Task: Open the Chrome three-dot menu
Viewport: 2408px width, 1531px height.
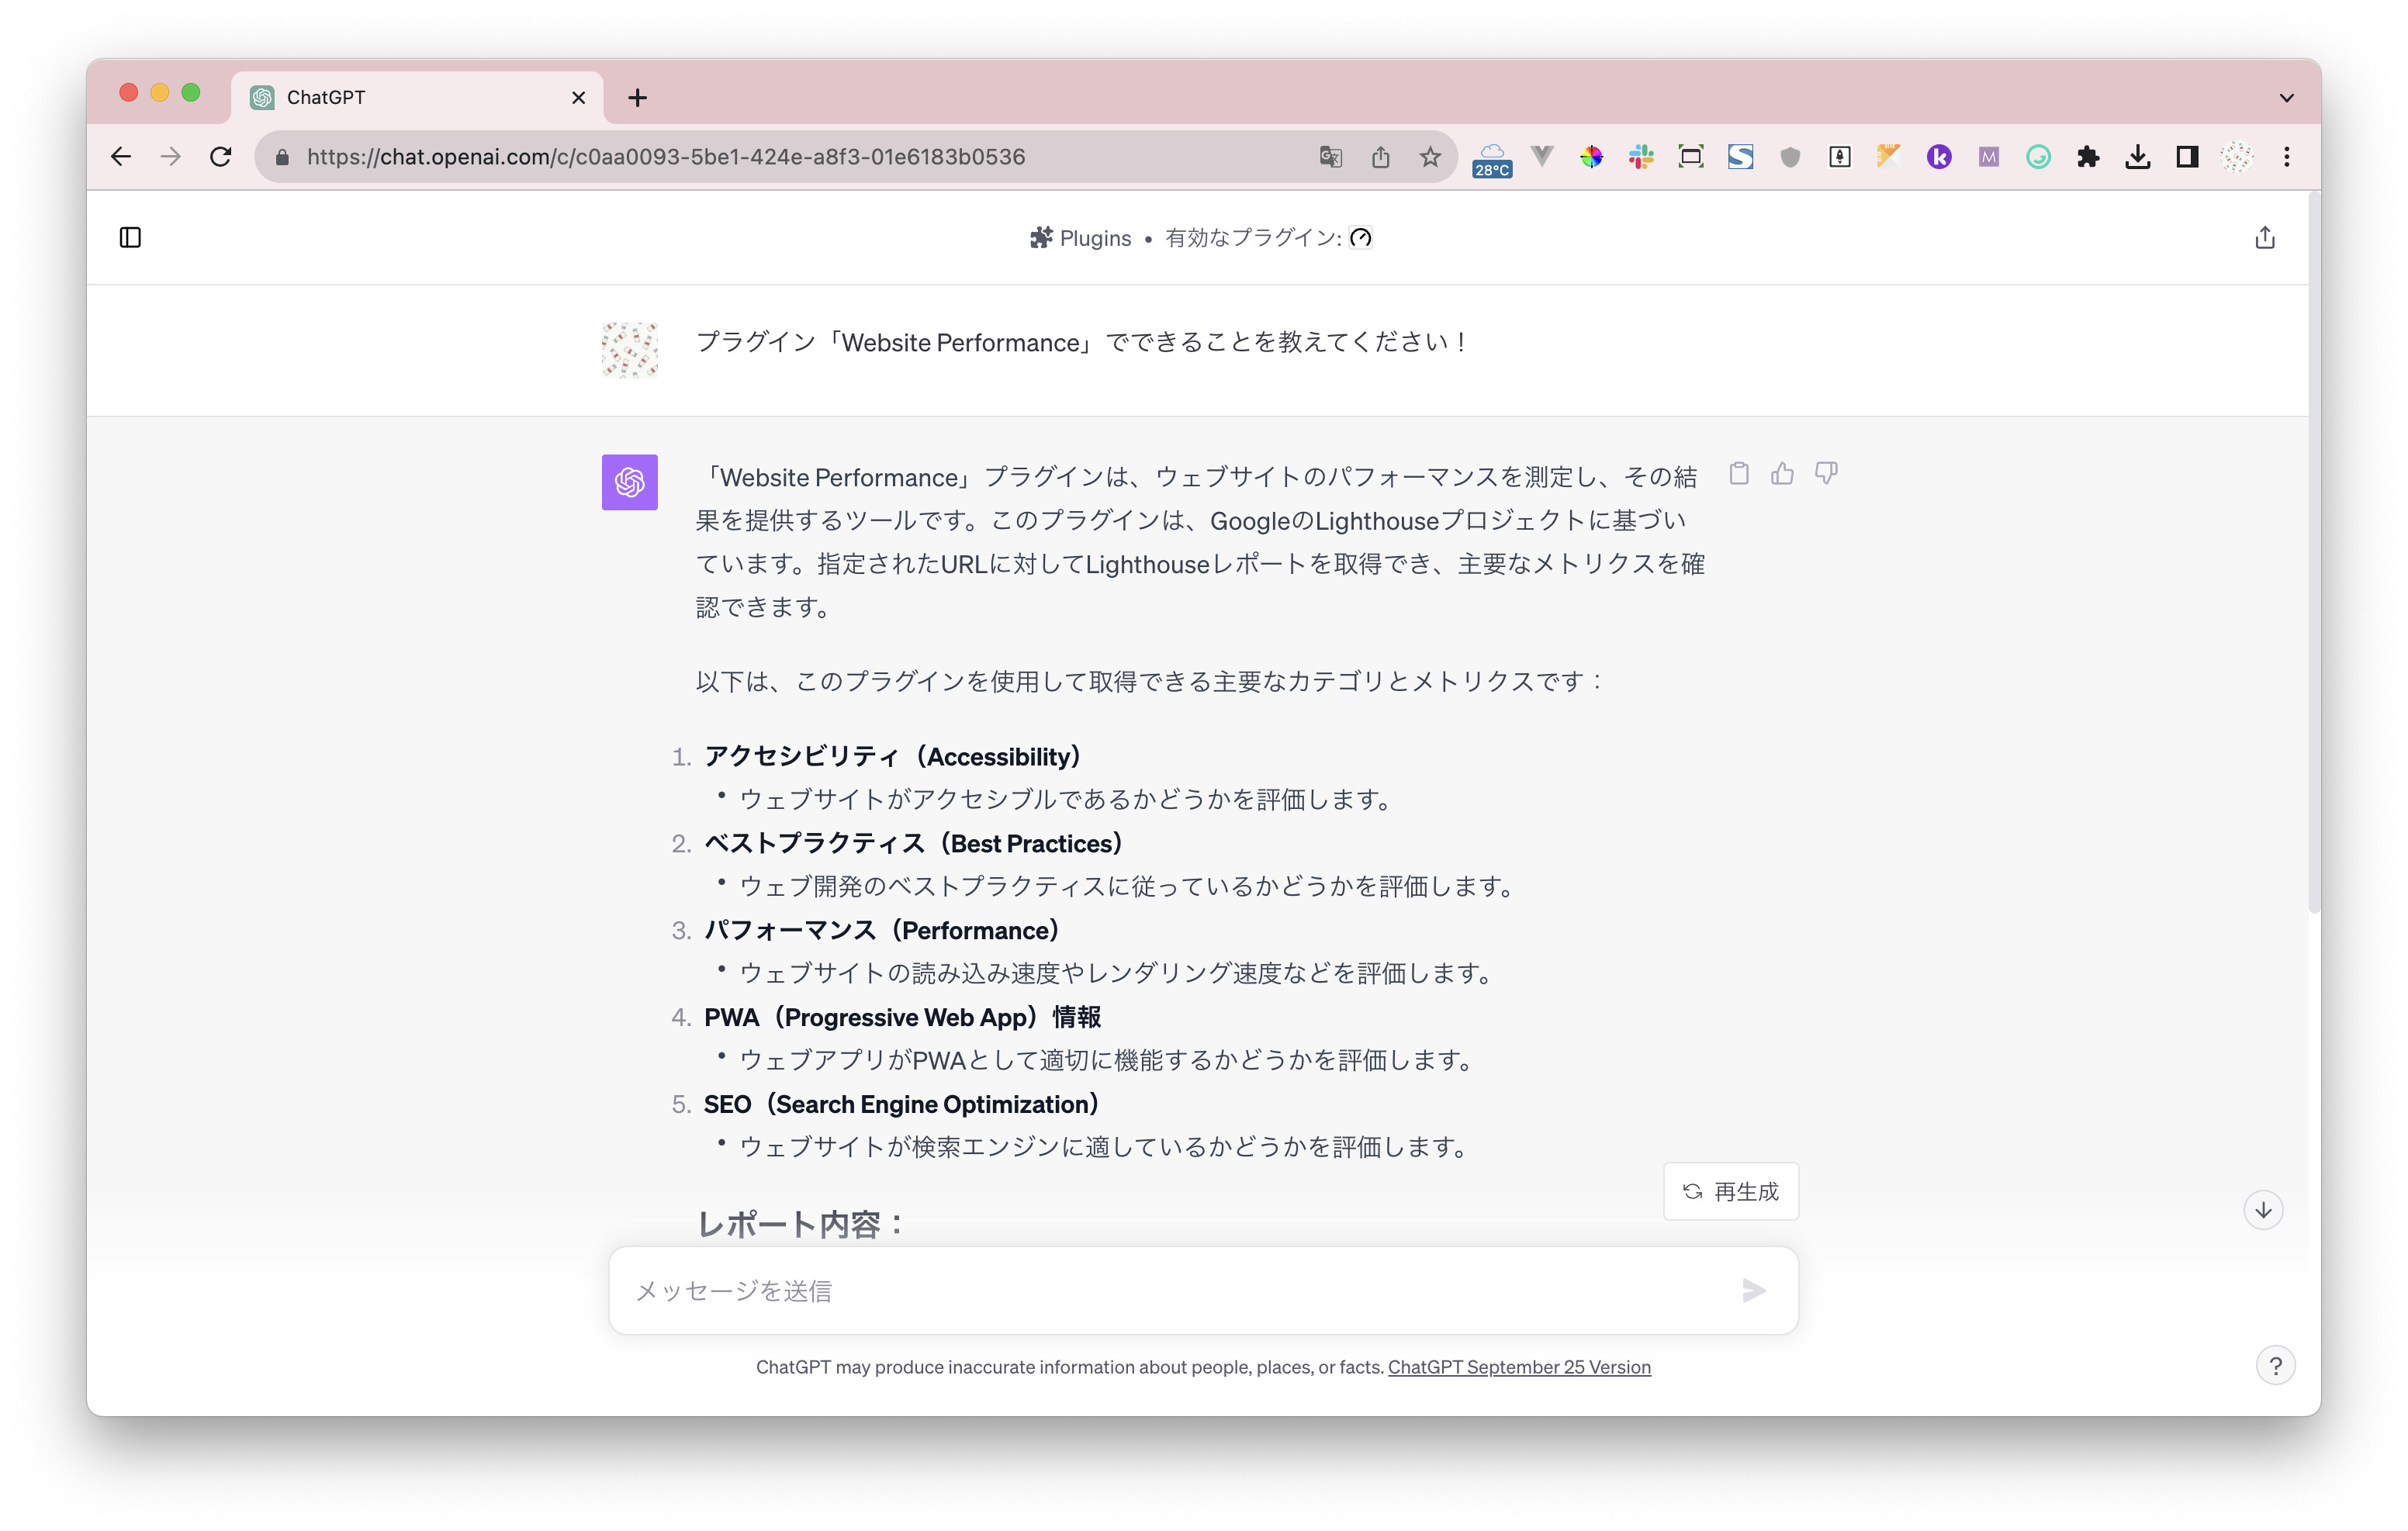Action: pyautogui.click(x=2287, y=157)
